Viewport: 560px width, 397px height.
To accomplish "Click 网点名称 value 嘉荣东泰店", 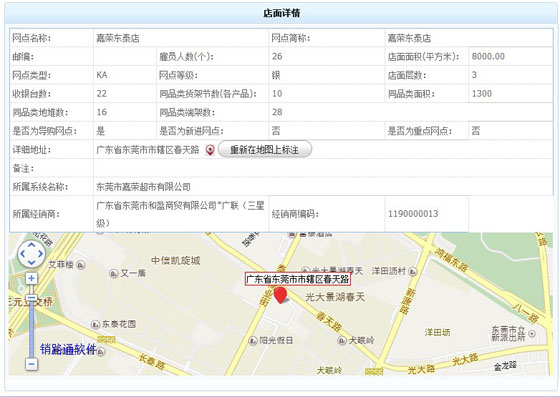I will tap(118, 38).
